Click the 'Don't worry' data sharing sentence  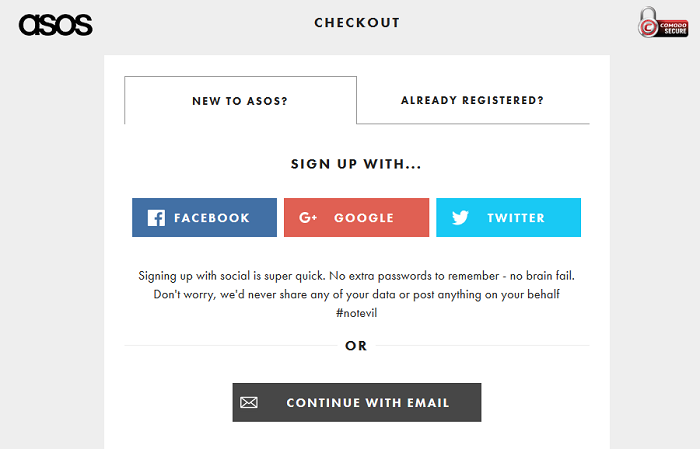point(357,294)
